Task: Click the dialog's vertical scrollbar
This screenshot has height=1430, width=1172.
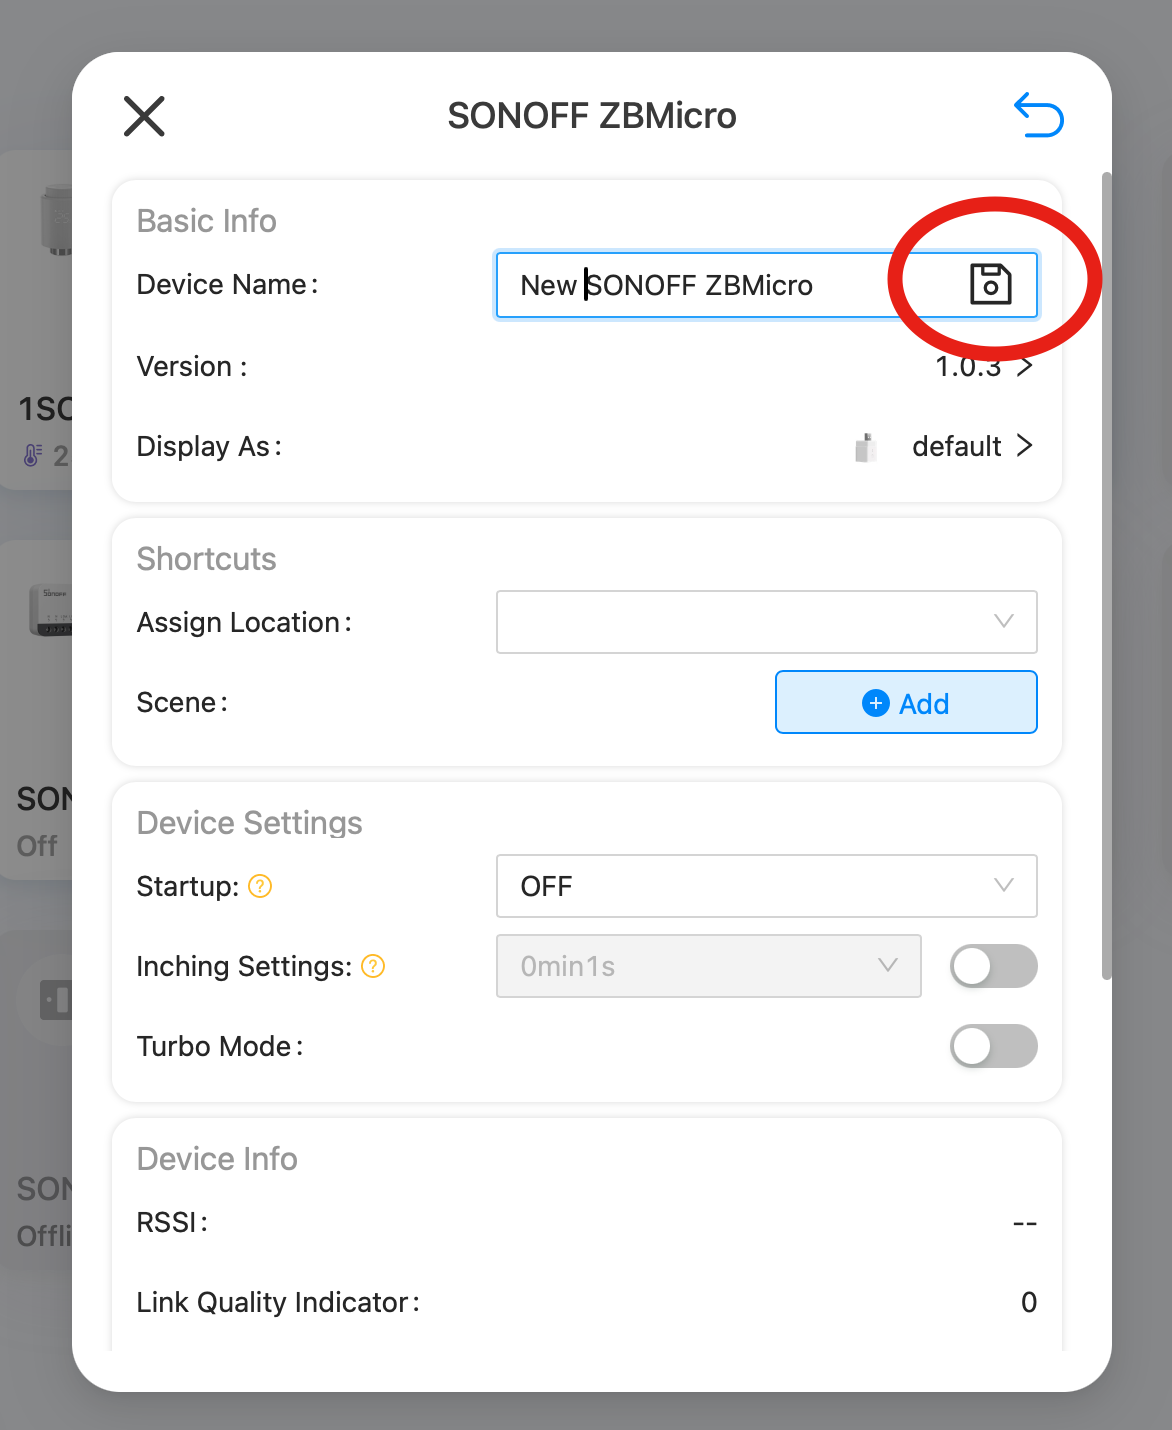Action: coord(1106,575)
